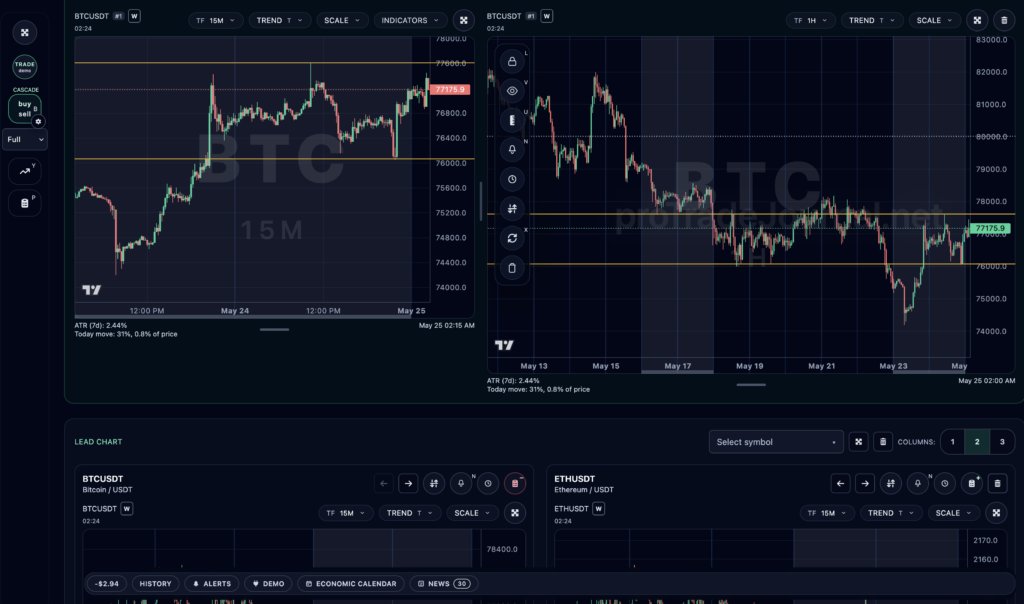Click the add-to-list plus icon on the ETHUSDT card
This screenshot has height=604, width=1024.
[x=972, y=484]
